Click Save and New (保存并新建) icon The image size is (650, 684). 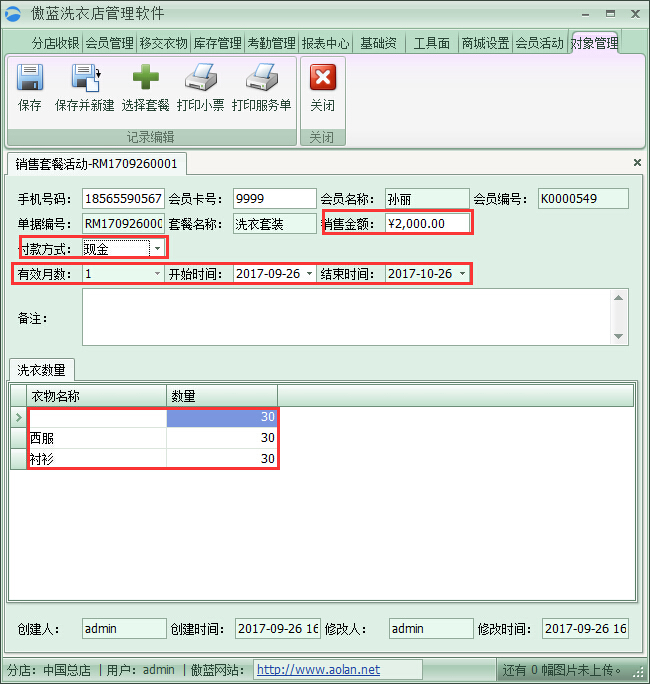(x=86, y=77)
